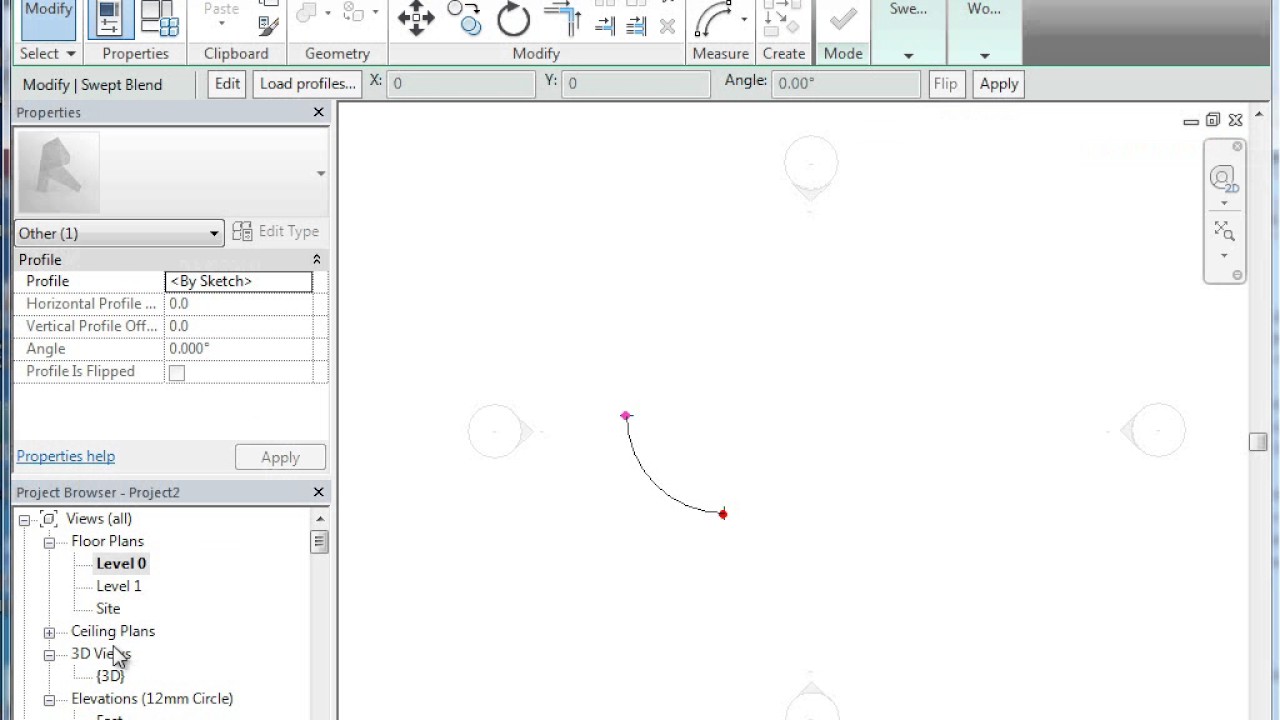Click the Project Browser scrollbar thumb

tap(320, 542)
